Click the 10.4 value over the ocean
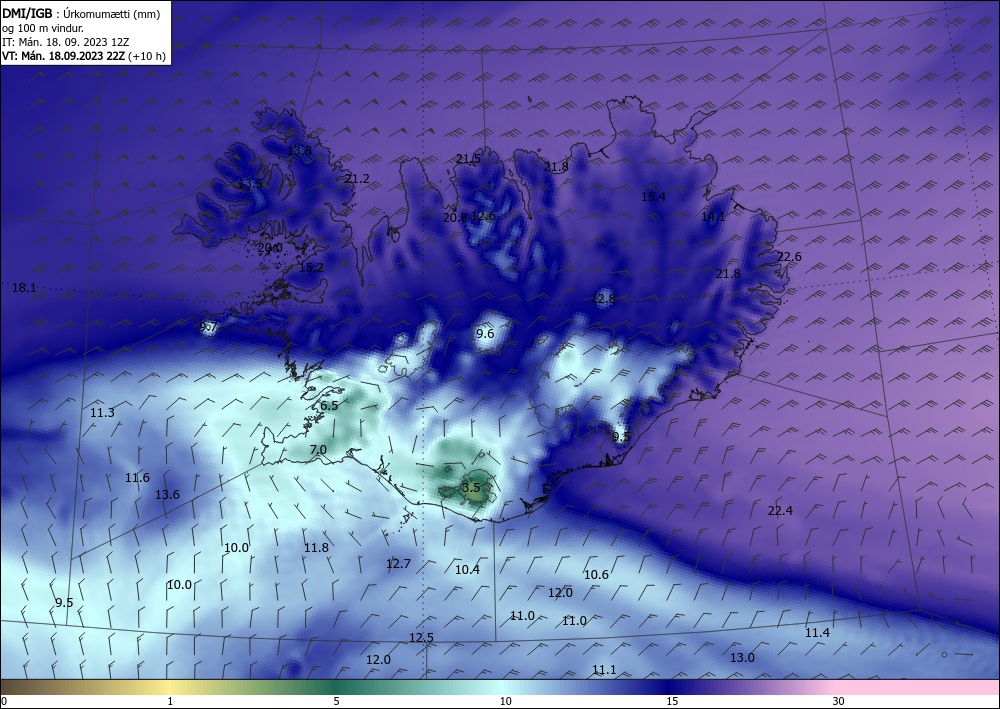This screenshot has width=1000, height=709. (467, 569)
